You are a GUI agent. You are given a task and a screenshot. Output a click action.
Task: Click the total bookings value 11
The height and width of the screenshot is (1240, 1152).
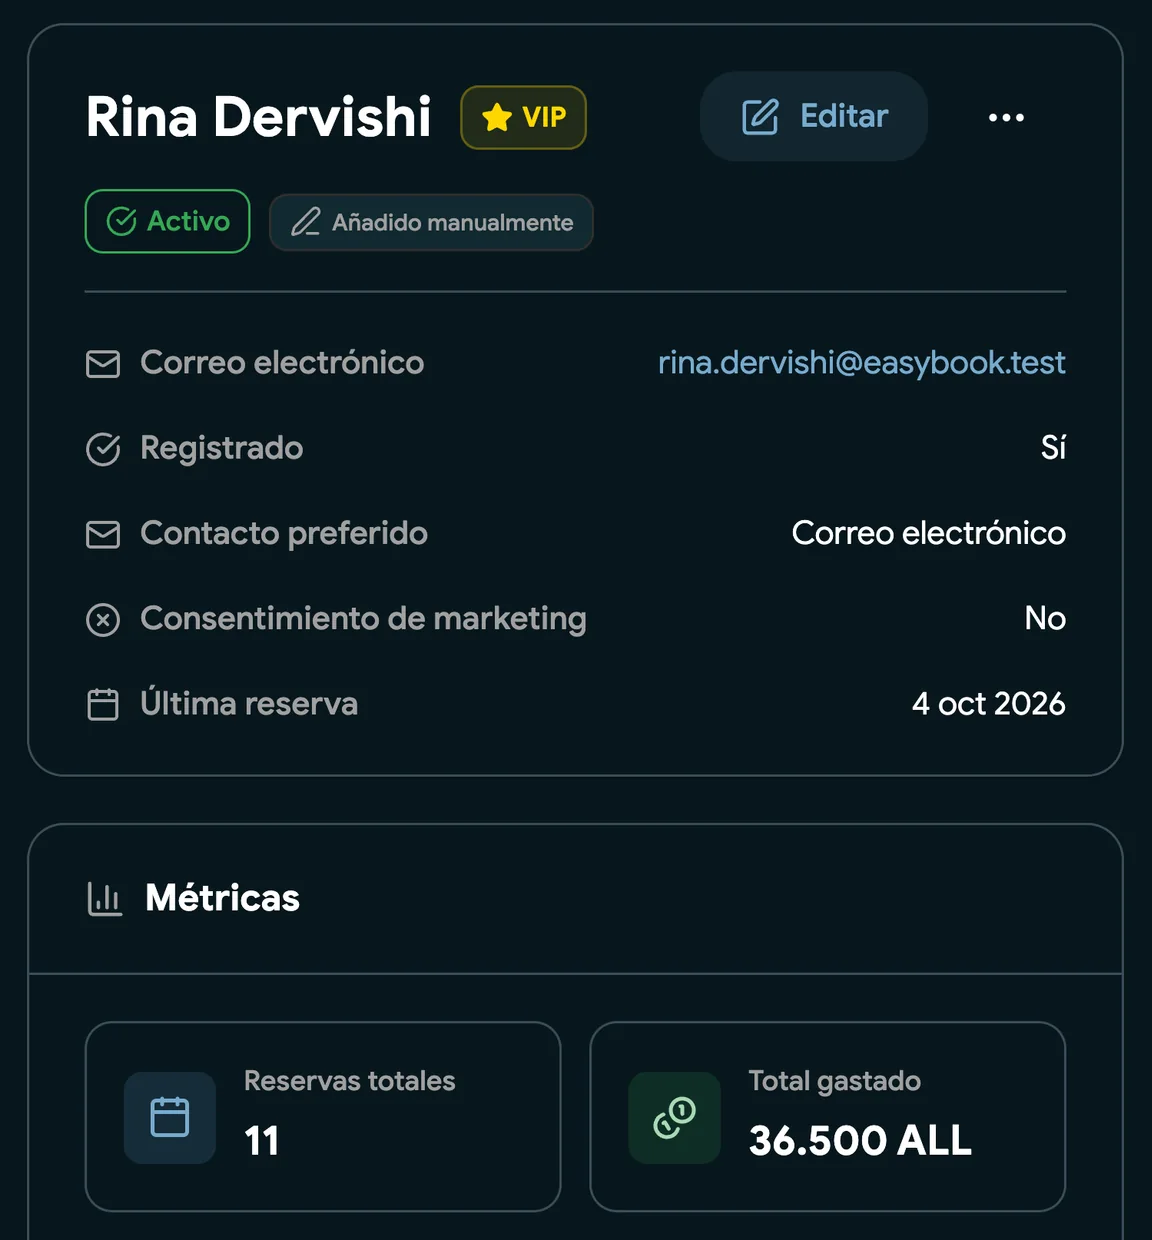click(x=261, y=1141)
